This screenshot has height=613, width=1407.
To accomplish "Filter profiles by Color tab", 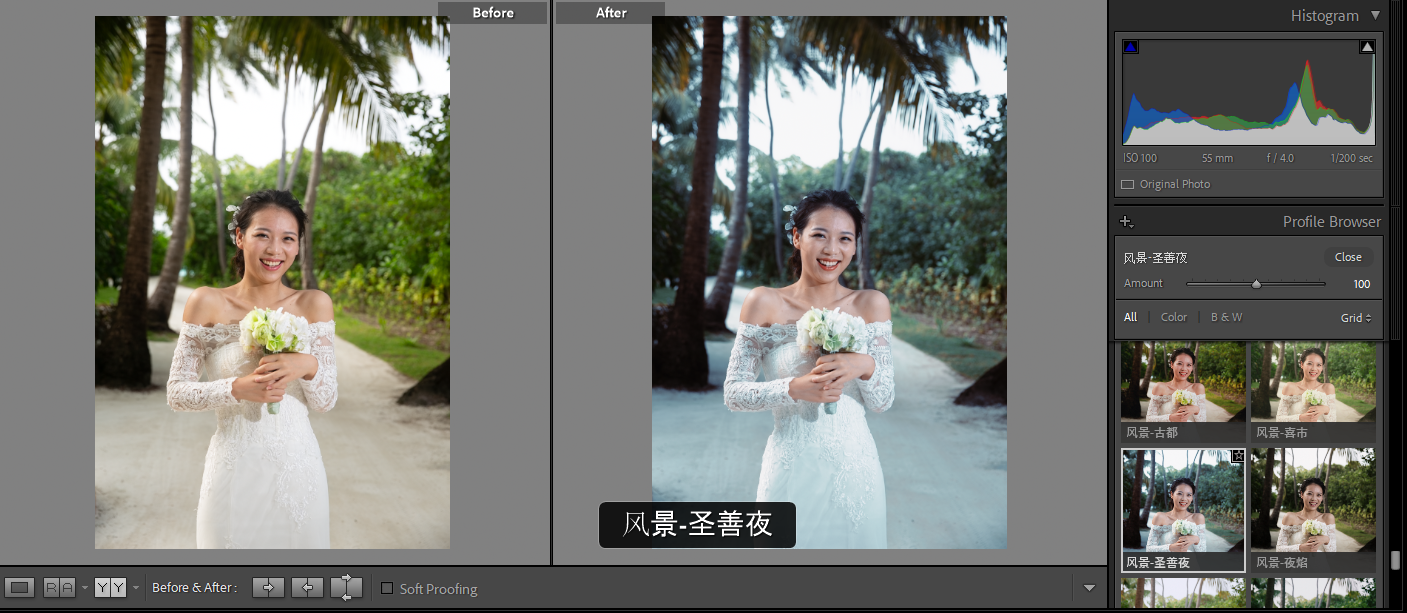I will tap(1174, 318).
